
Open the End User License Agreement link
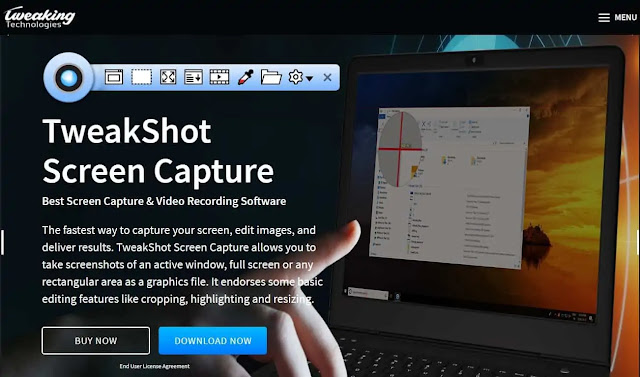tap(154, 366)
